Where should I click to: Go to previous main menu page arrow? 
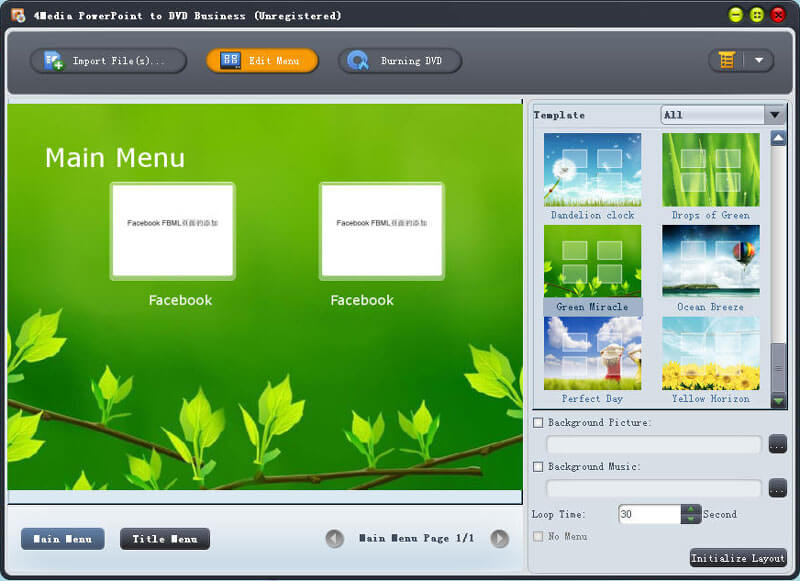point(335,539)
